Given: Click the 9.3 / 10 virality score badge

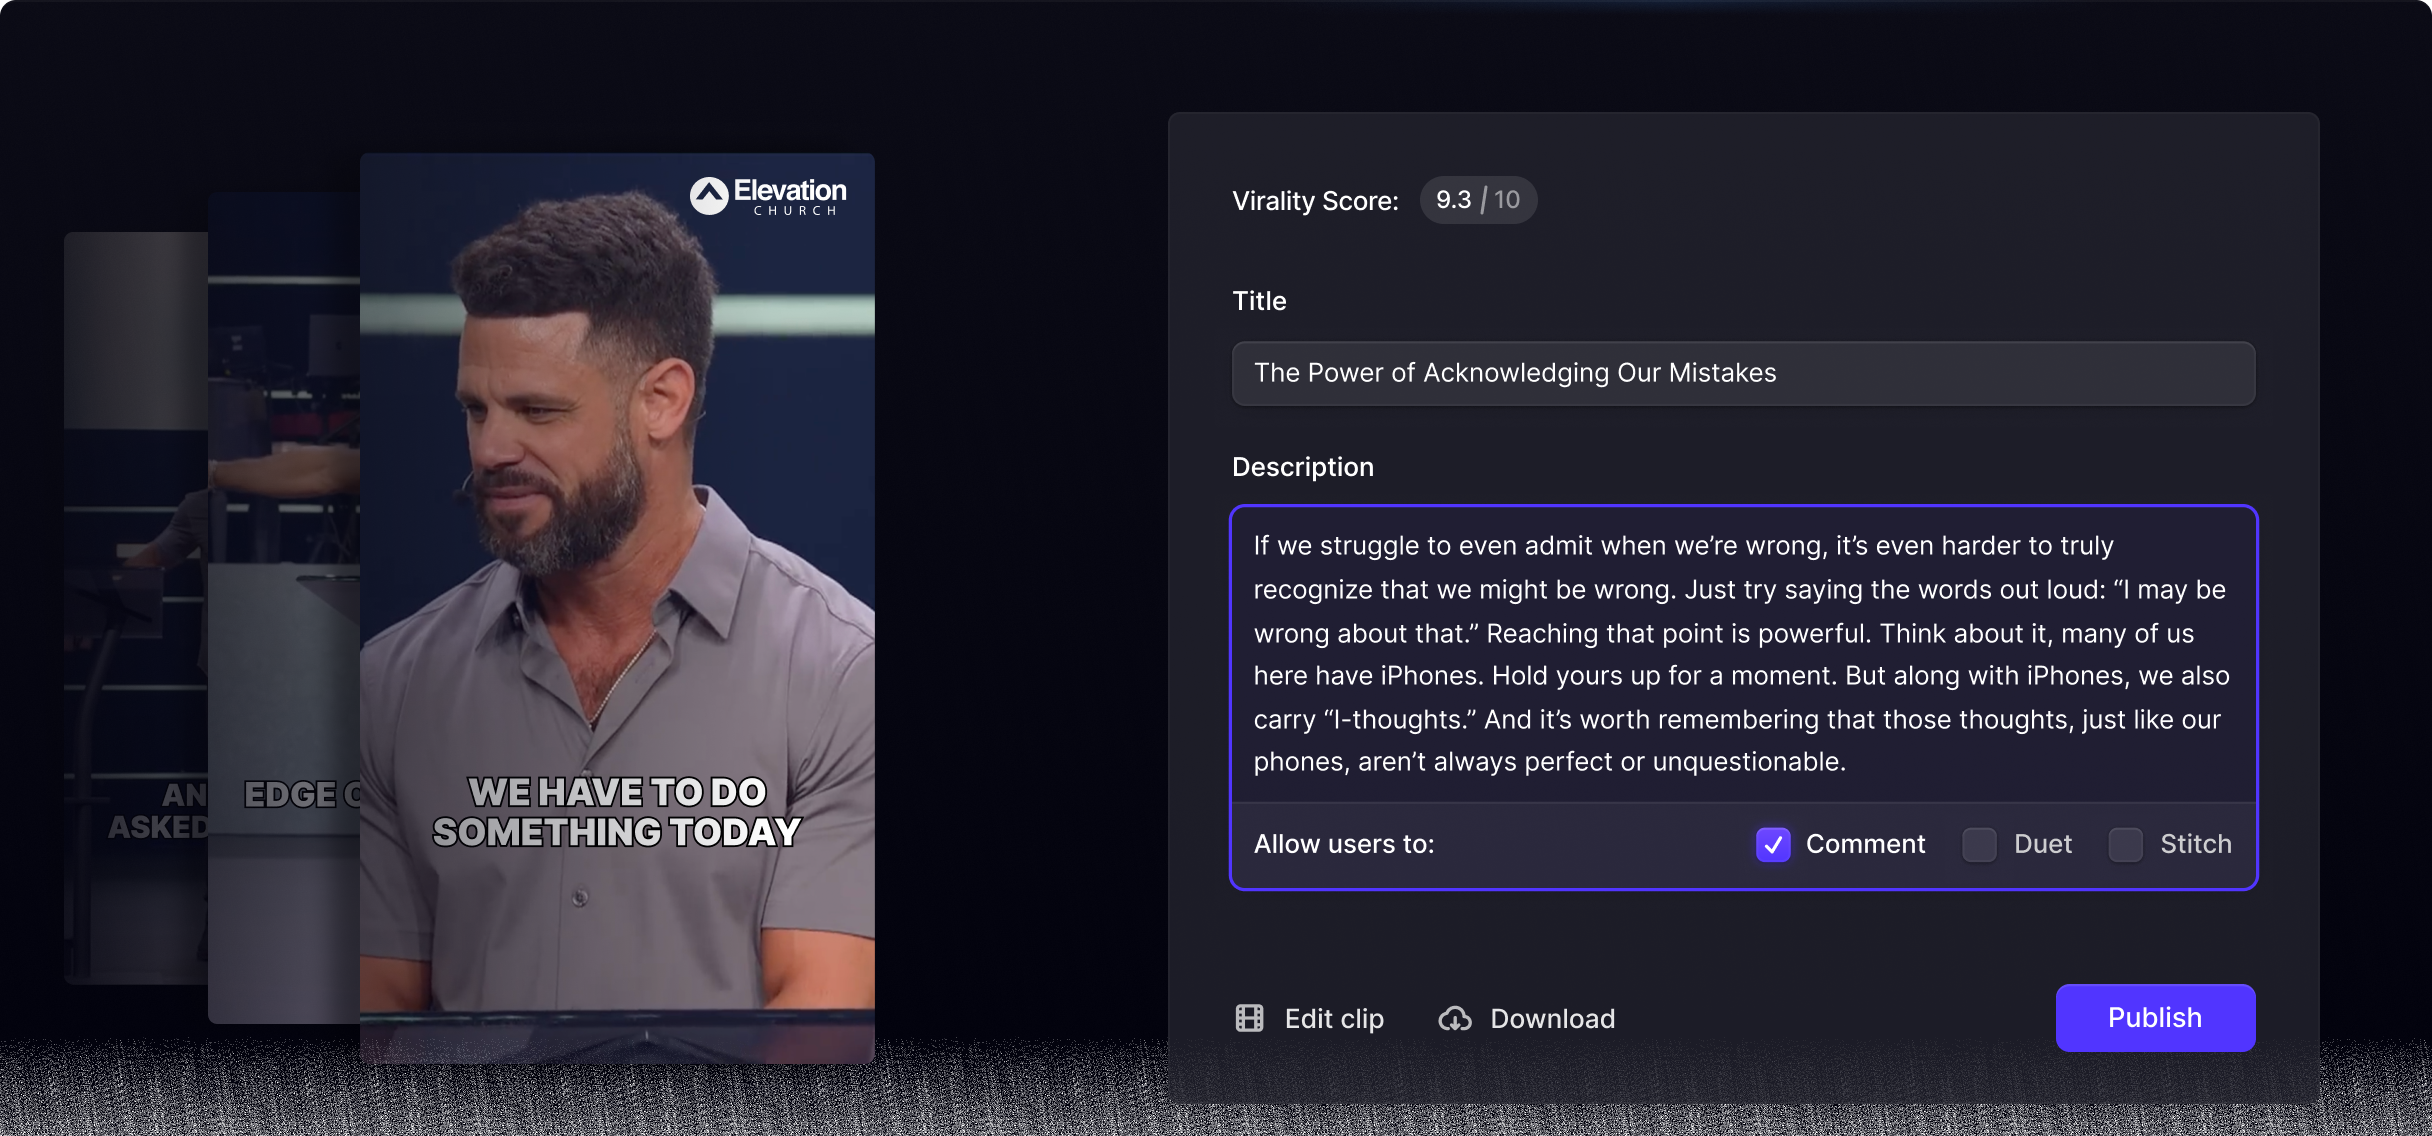Looking at the screenshot, I should [x=1478, y=200].
